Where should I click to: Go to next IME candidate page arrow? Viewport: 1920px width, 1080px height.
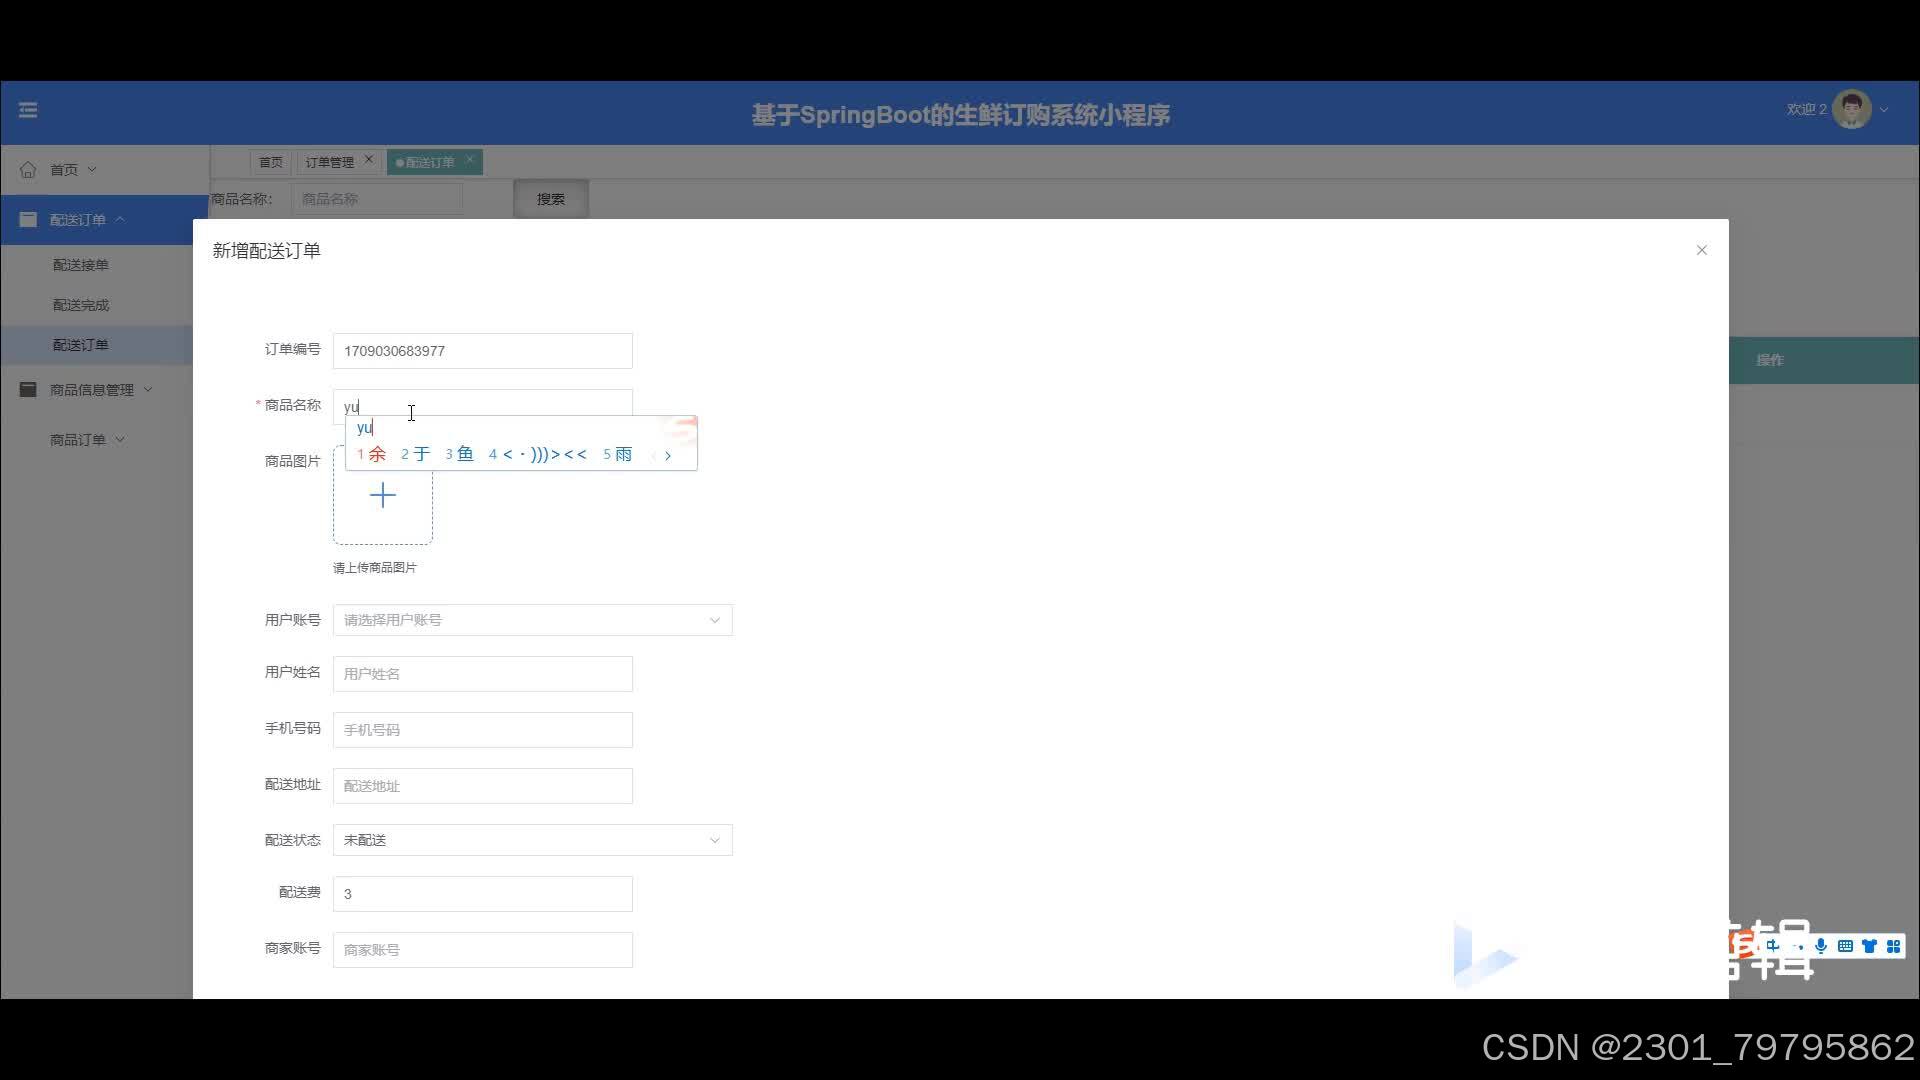click(x=668, y=456)
